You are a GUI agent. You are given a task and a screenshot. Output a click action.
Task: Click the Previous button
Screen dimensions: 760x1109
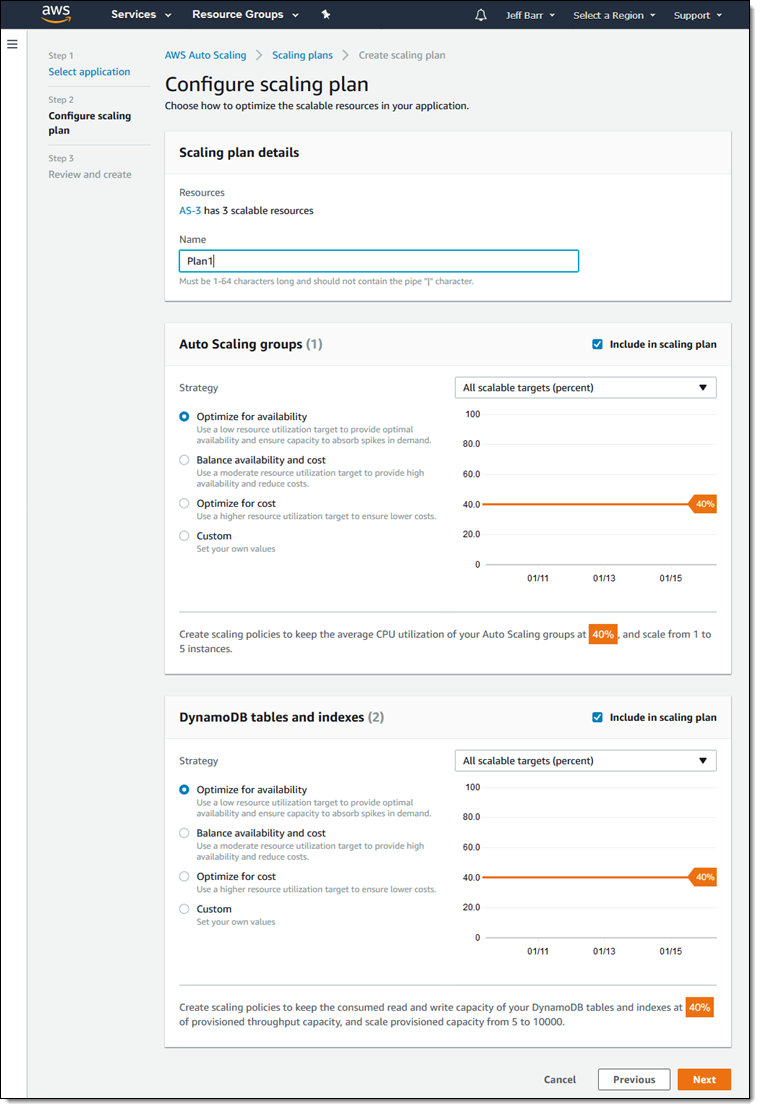(634, 1079)
